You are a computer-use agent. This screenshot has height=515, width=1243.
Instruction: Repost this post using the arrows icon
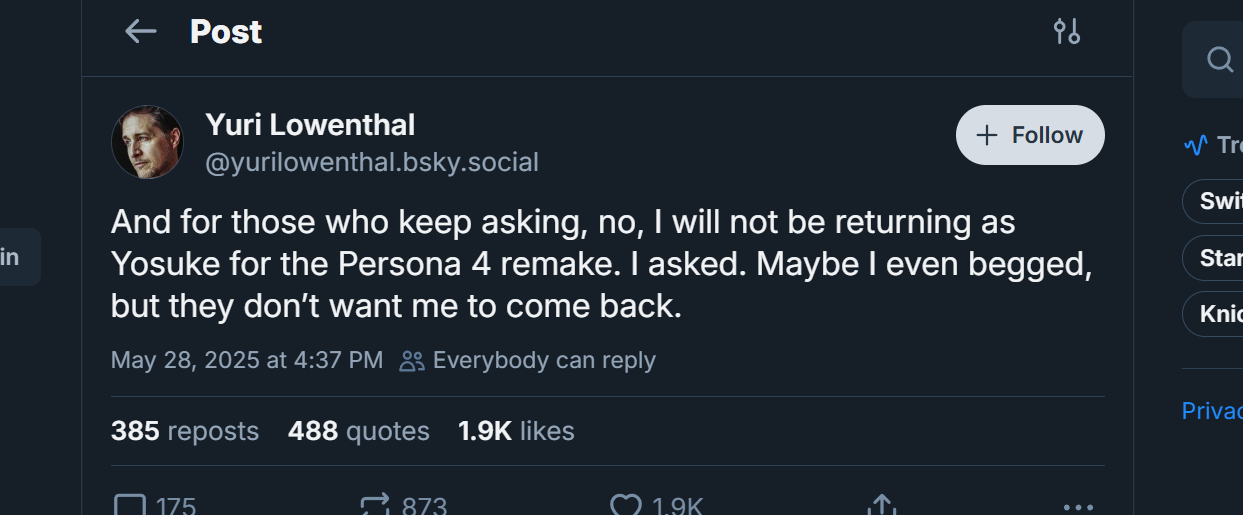pyautogui.click(x=376, y=506)
